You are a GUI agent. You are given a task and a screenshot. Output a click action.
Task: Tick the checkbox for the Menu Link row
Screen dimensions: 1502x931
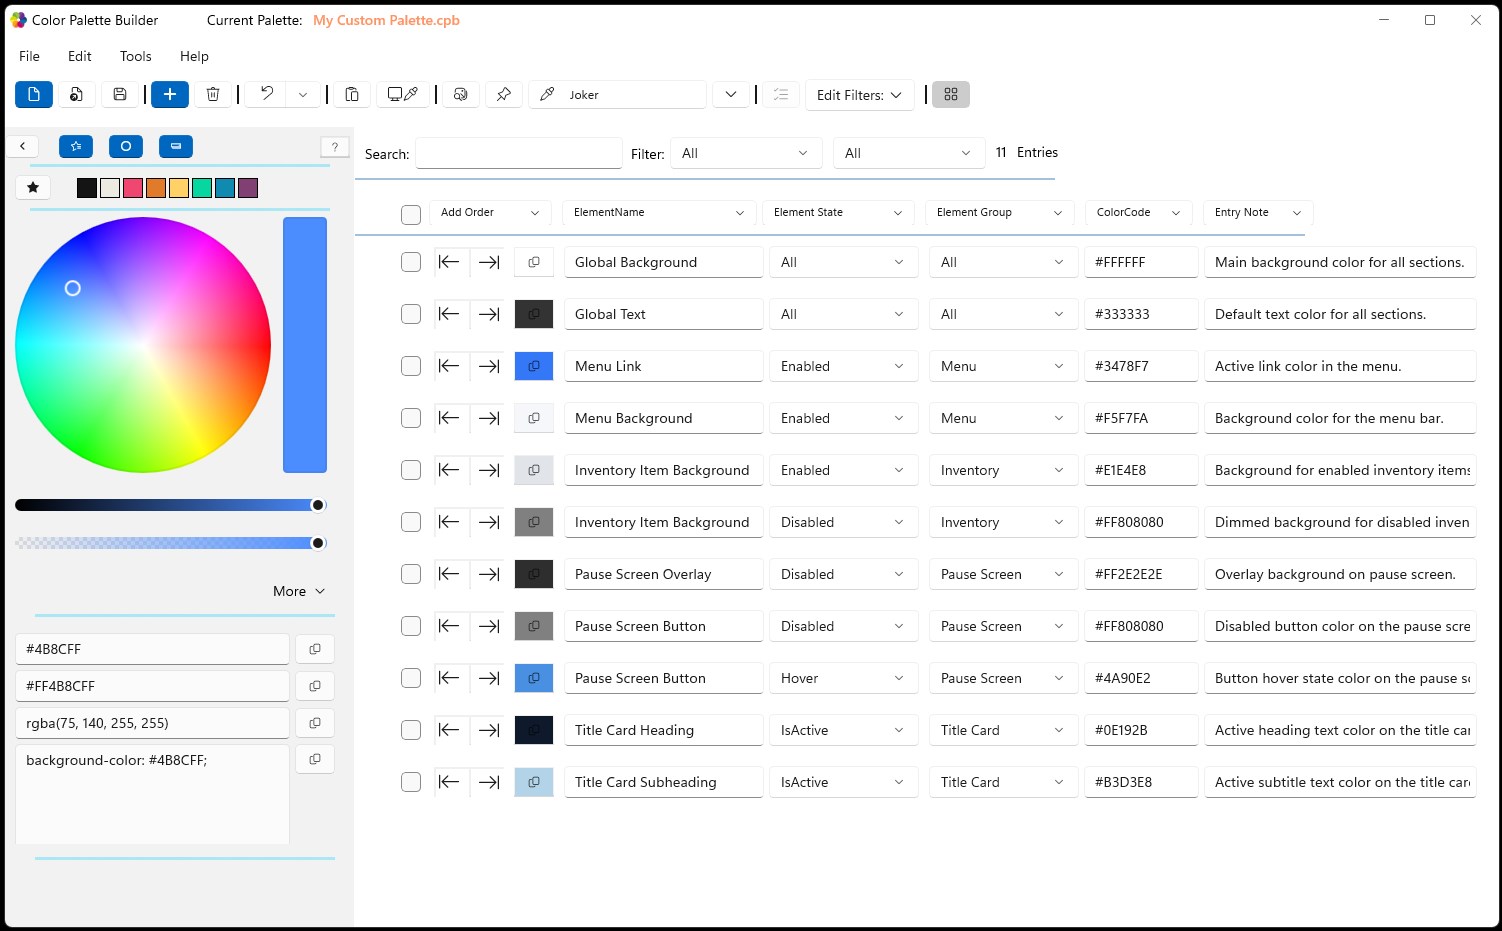tap(411, 366)
